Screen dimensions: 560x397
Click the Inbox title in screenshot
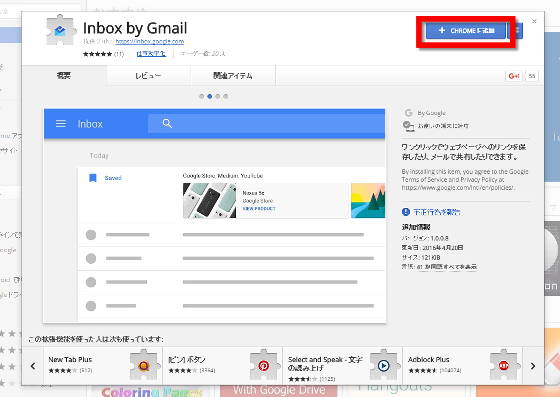pyautogui.click(x=90, y=124)
